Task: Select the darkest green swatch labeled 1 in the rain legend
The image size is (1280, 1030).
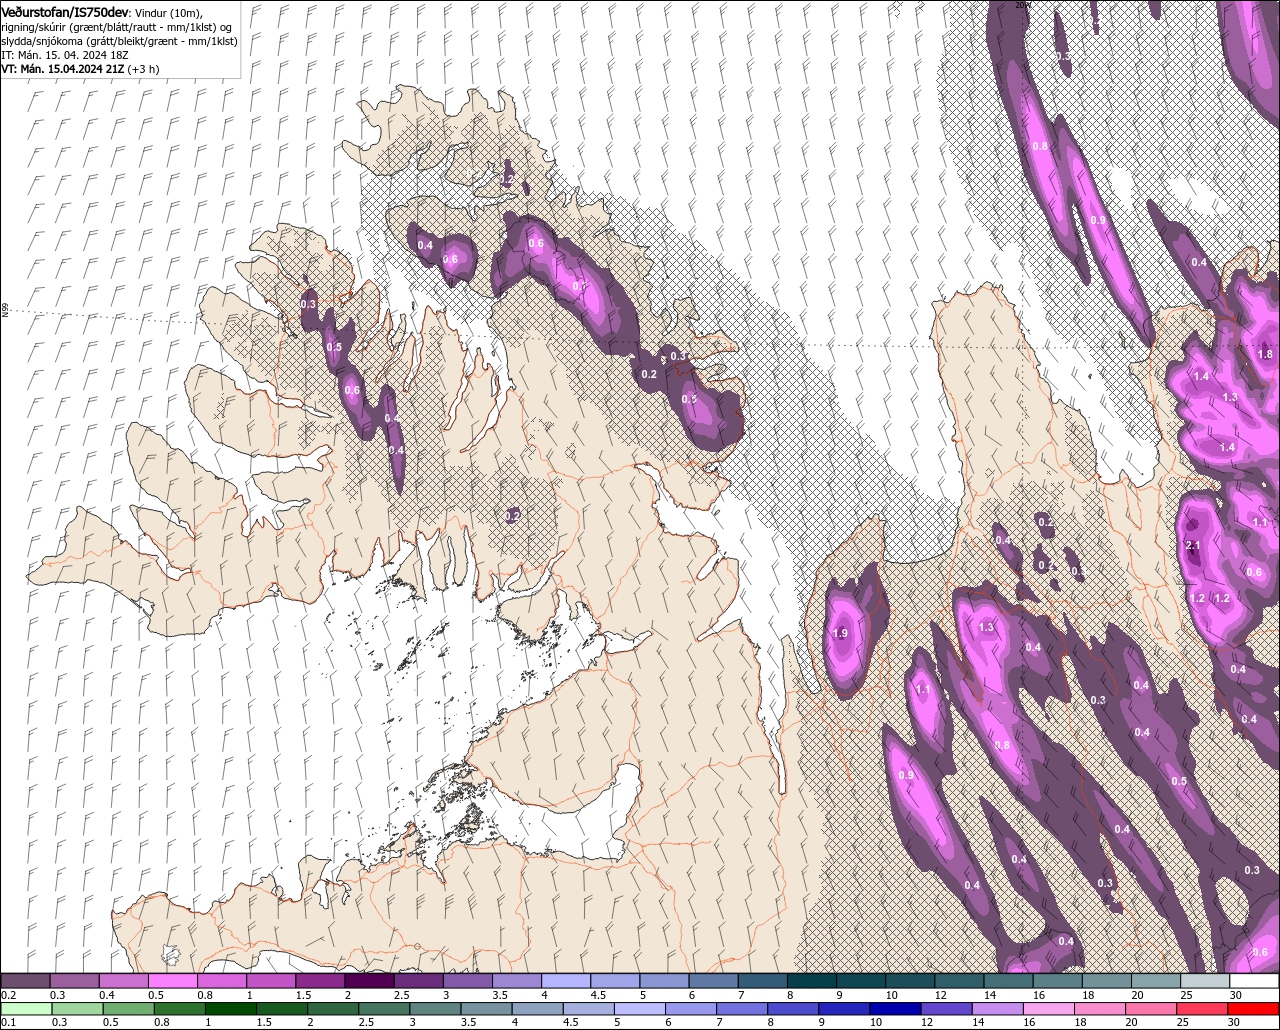Action: click(x=231, y=1009)
